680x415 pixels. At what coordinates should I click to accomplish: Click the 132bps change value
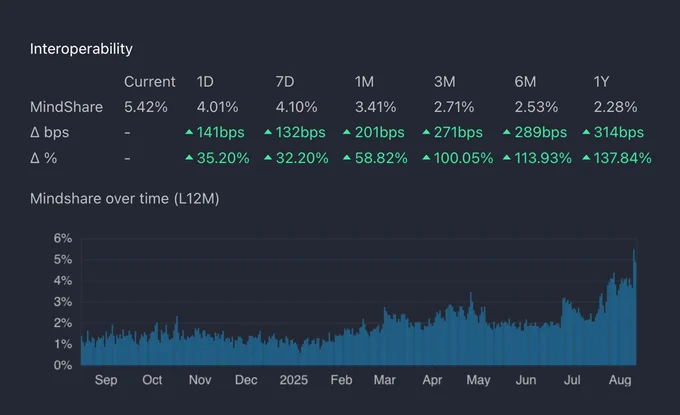click(301, 132)
